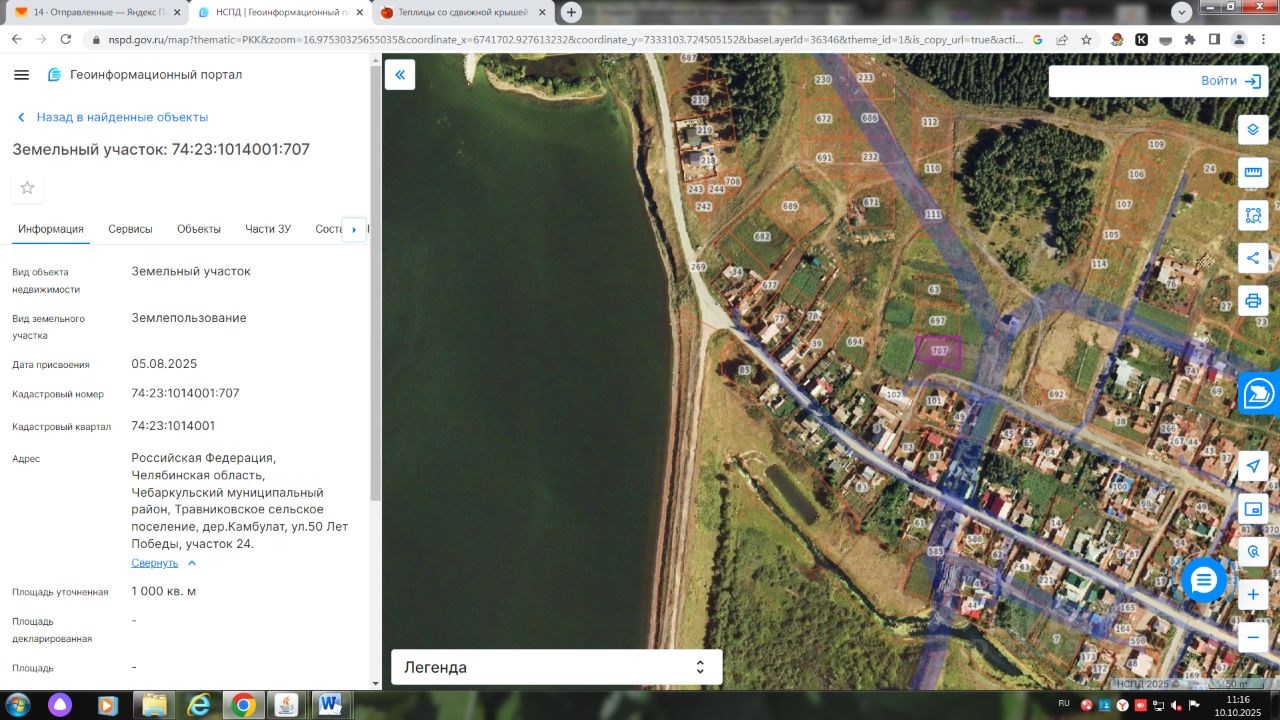Open Chrome extensions puzzle icon
Screen dimensions: 1280x720
(x=1189, y=39)
